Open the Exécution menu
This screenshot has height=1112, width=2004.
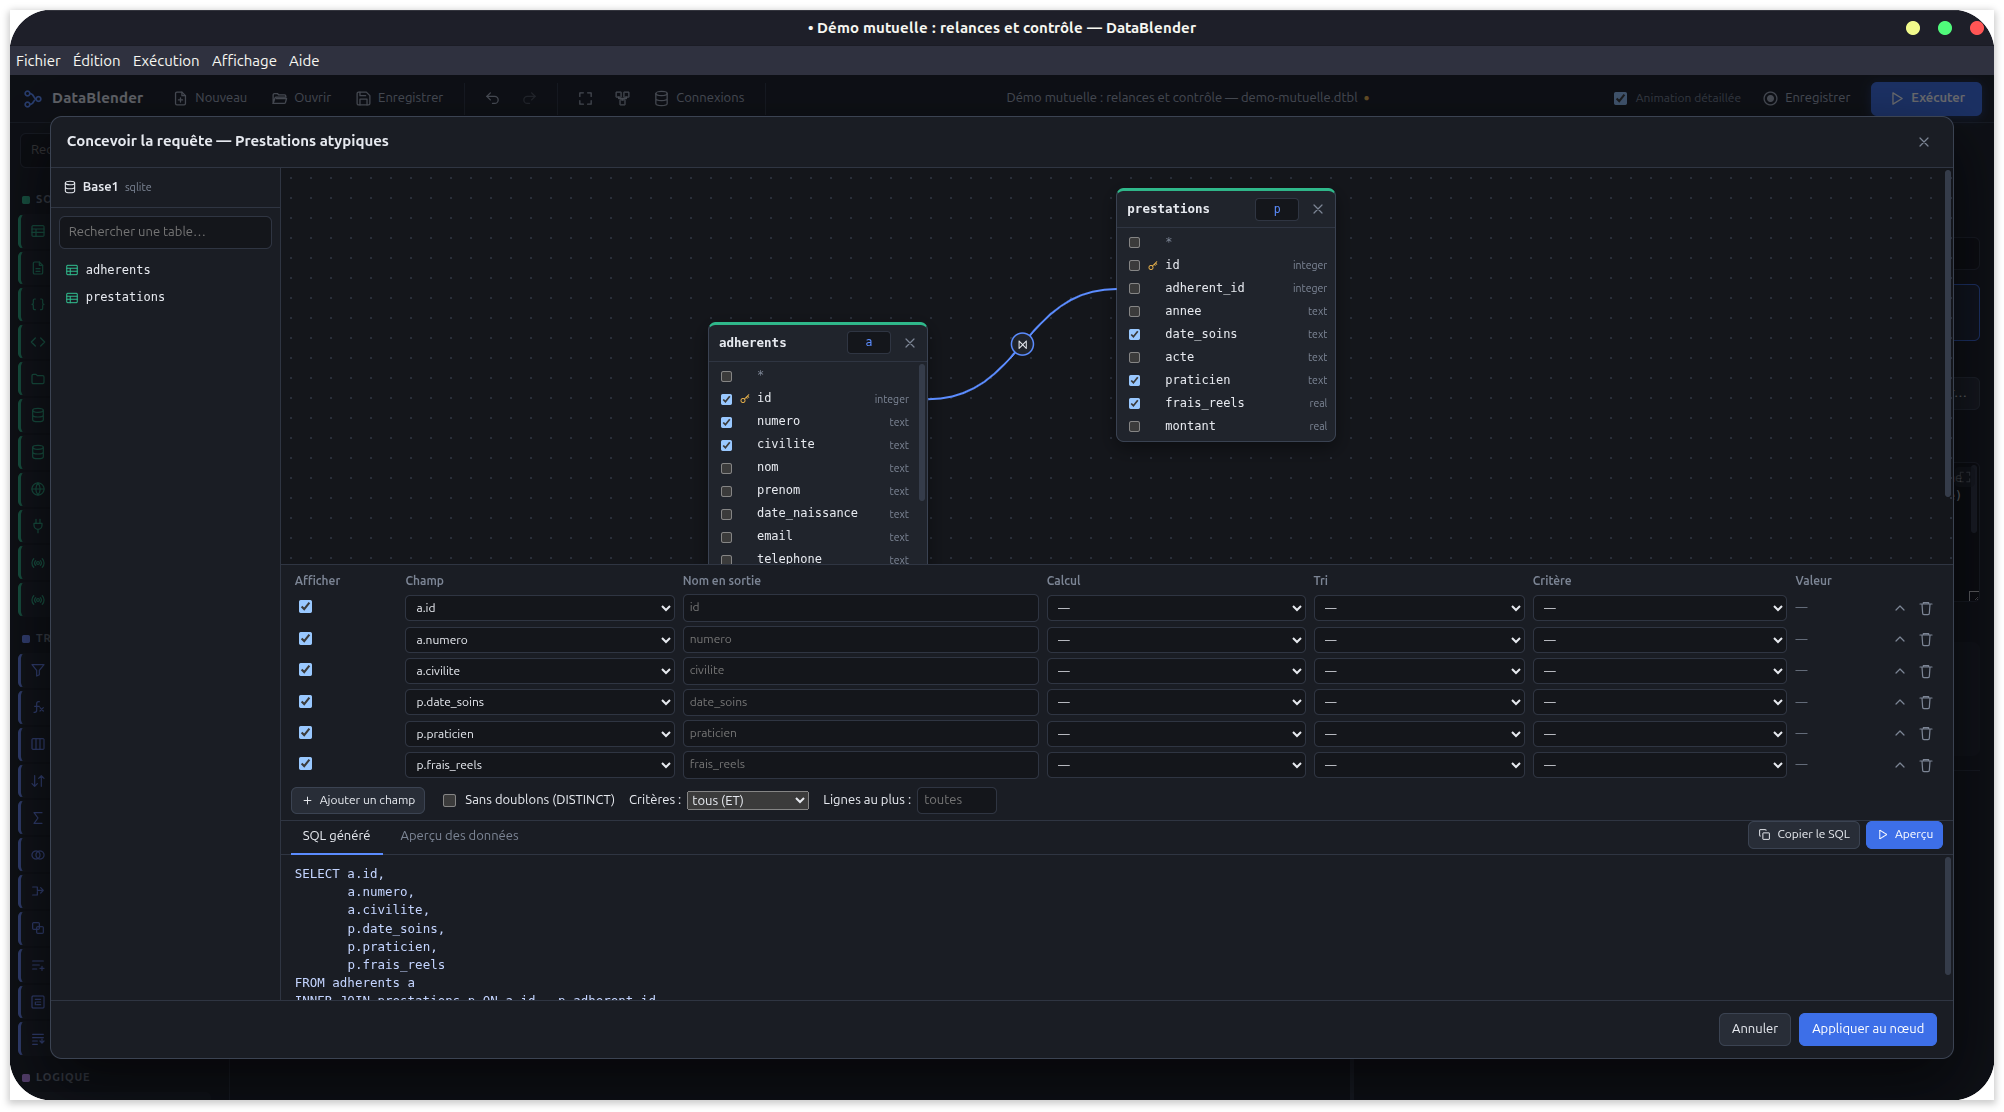166,61
